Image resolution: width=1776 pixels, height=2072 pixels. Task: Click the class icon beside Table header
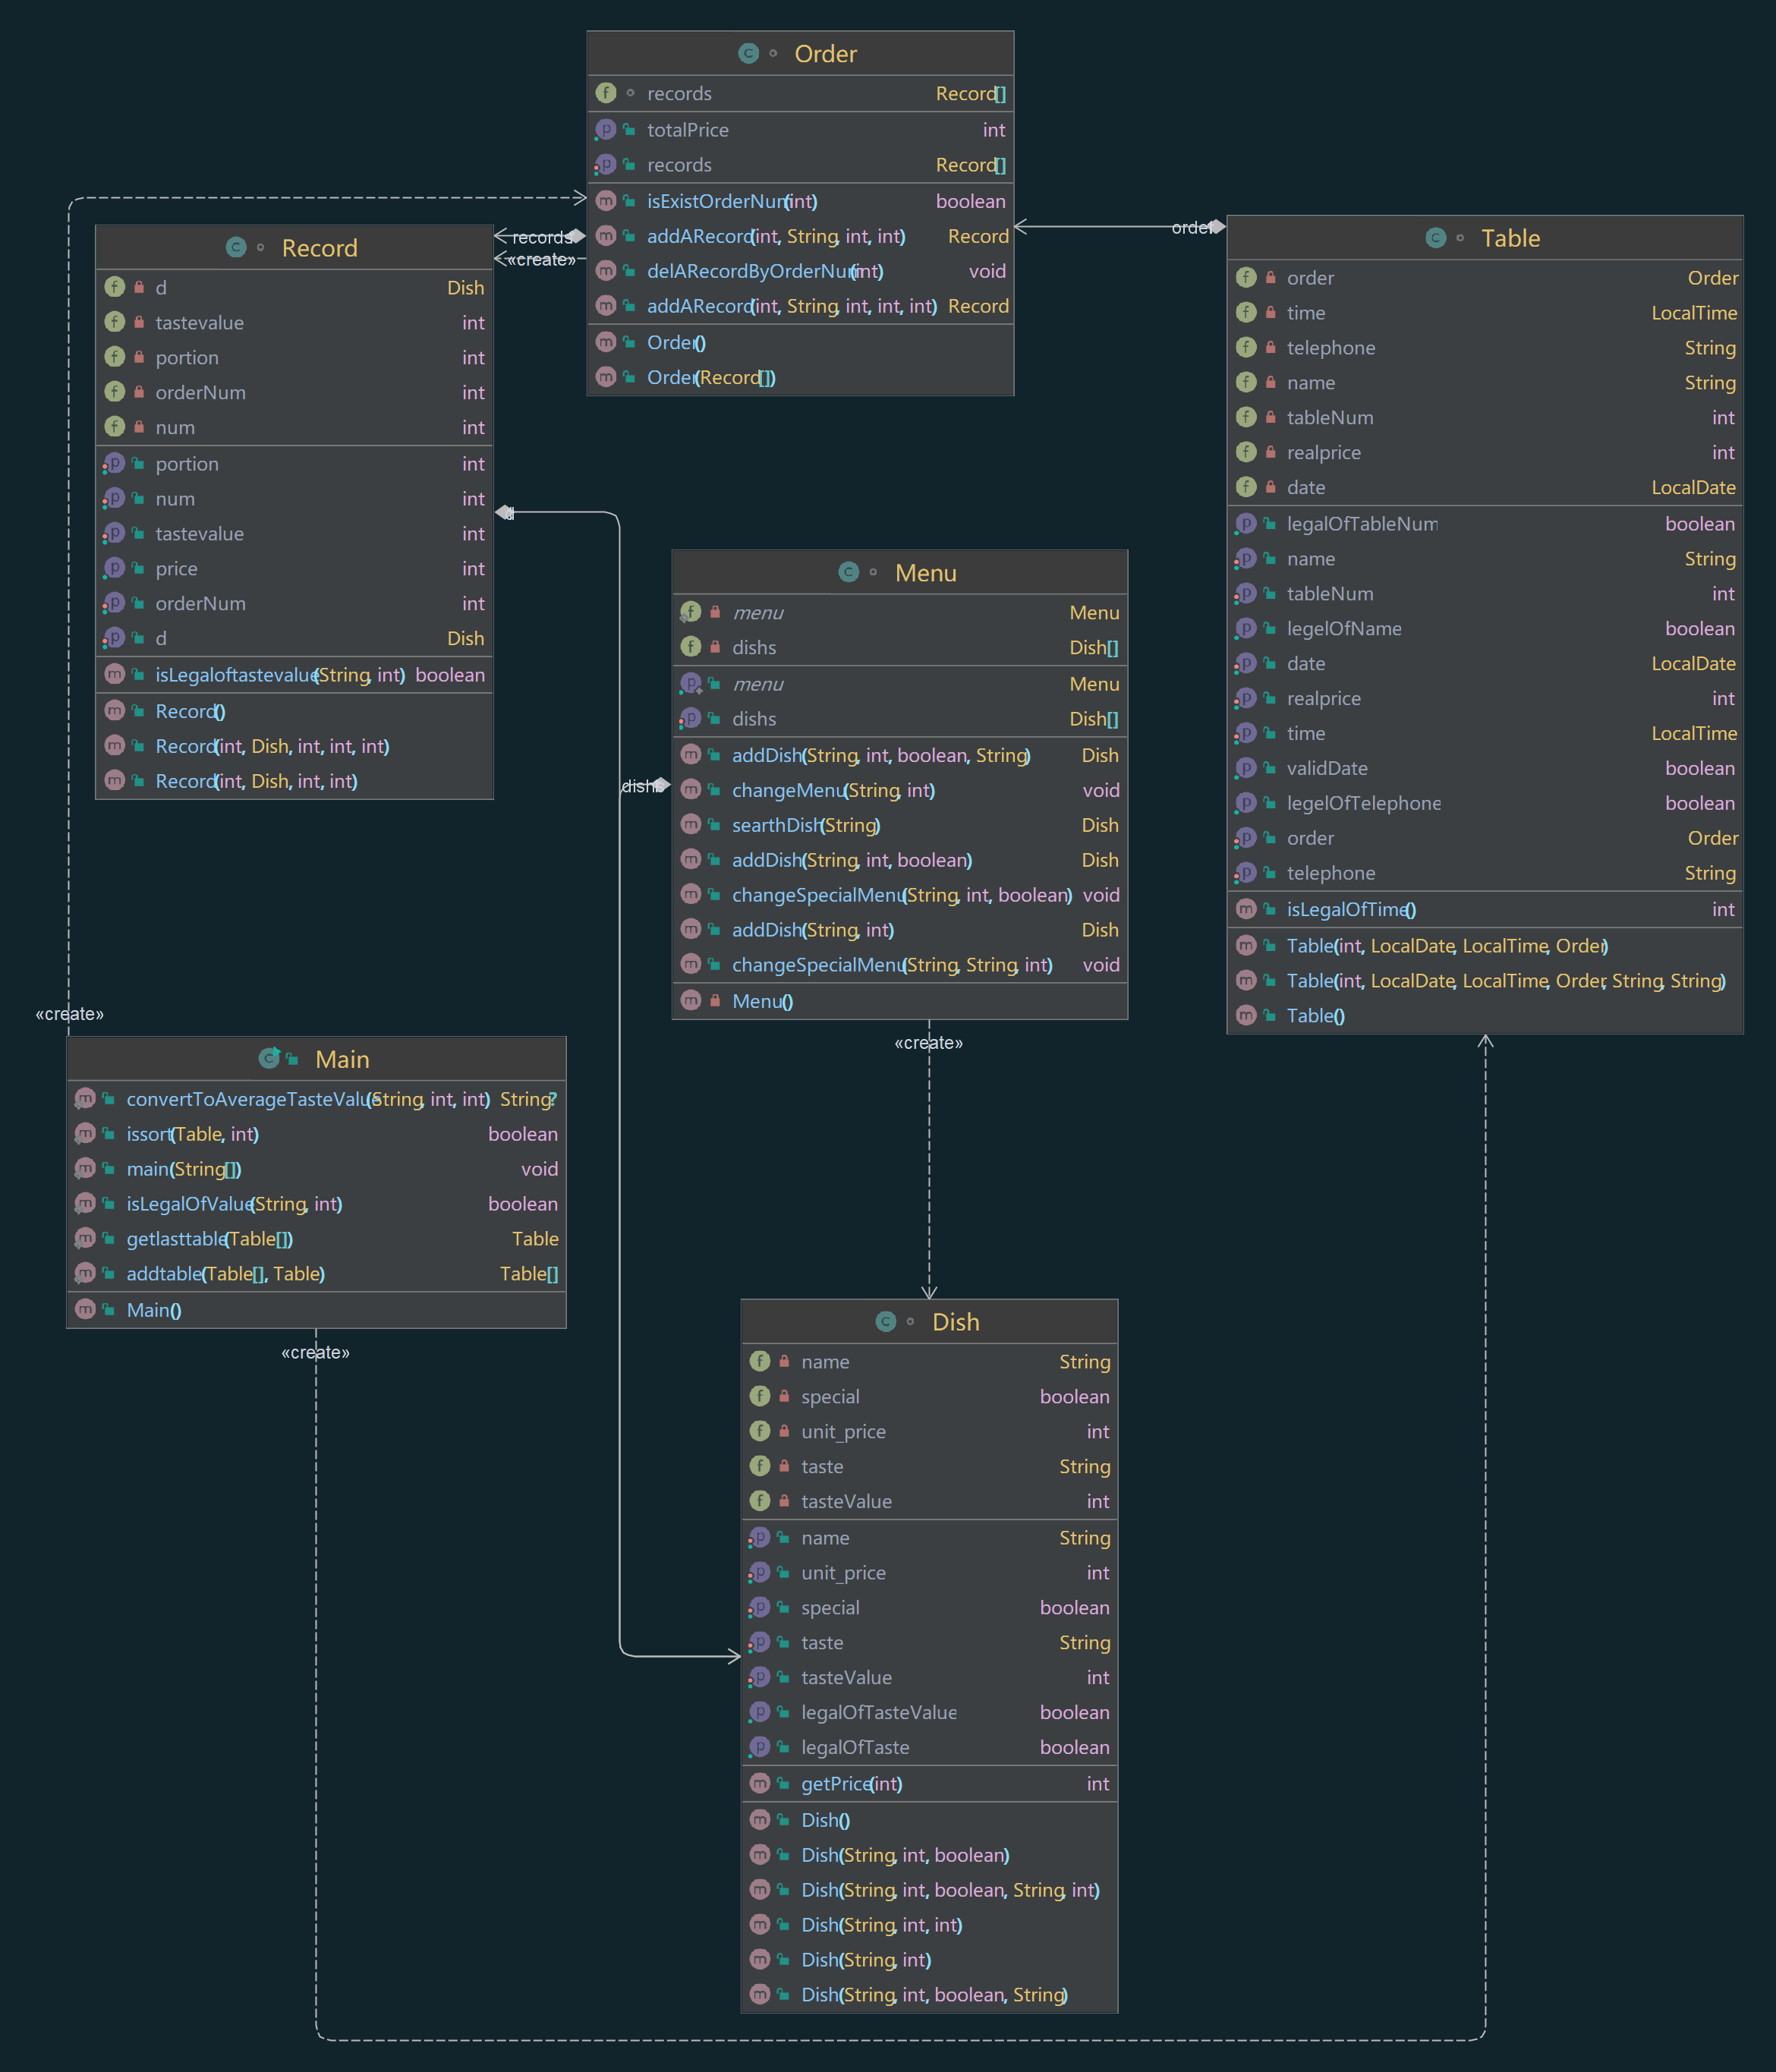(1436, 237)
